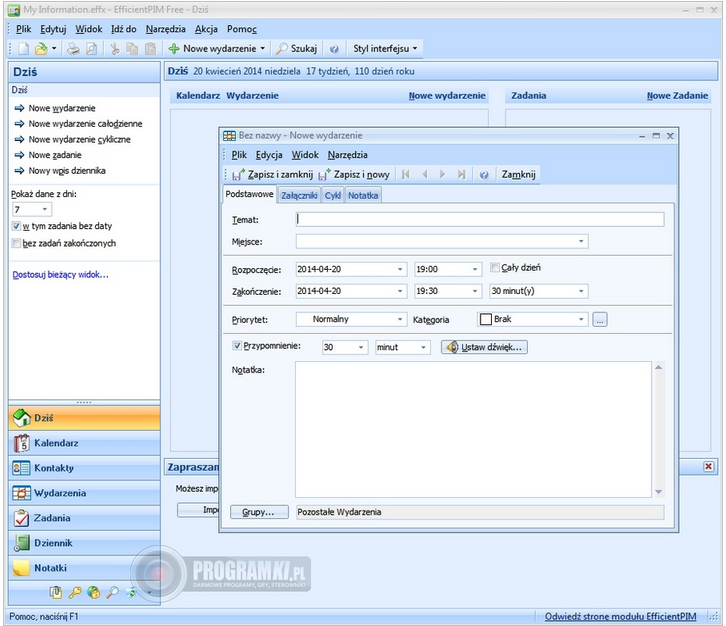
Task: Open Zadania module in navigation pane
Action: [x=84, y=518]
